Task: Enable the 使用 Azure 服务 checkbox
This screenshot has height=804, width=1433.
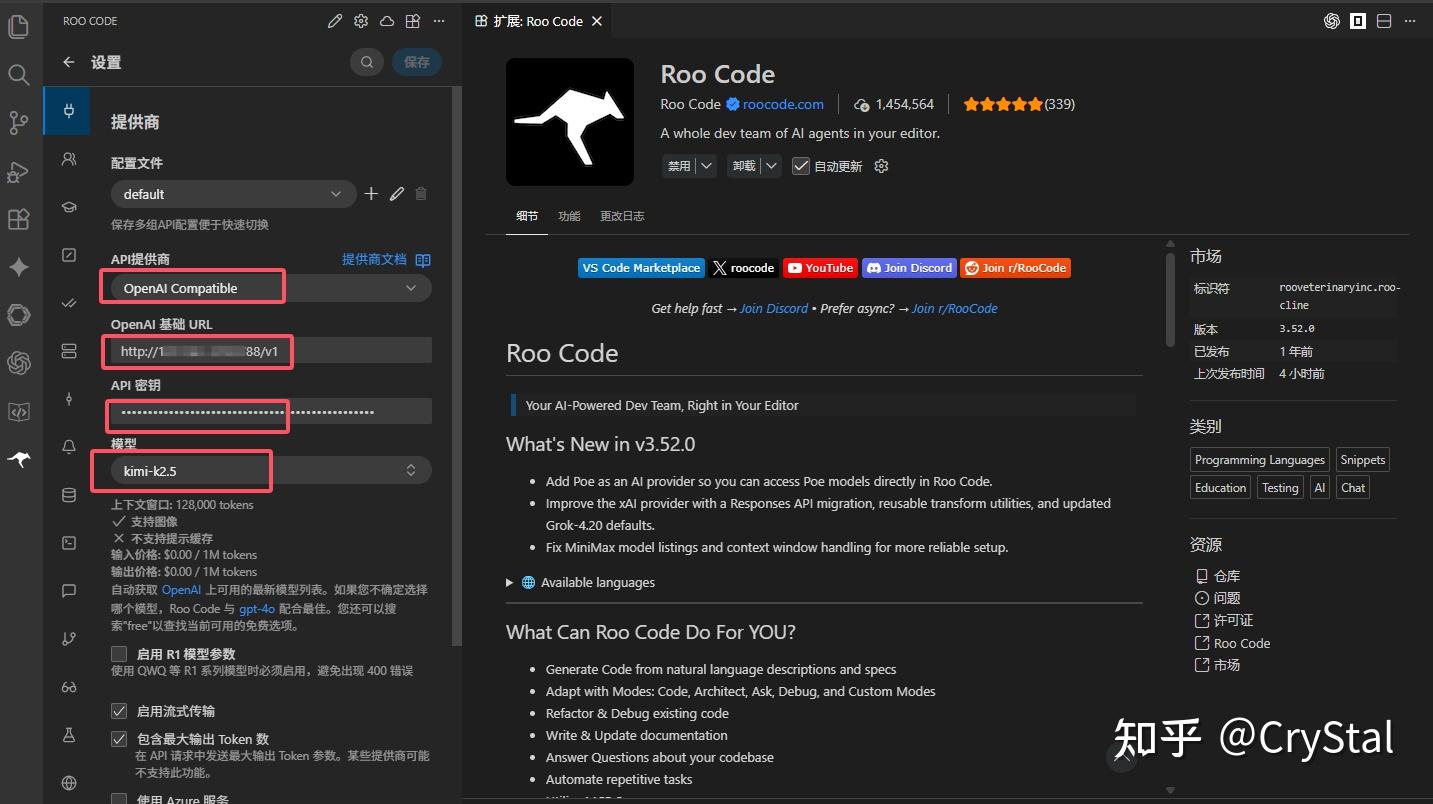Action: pyautogui.click(x=119, y=798)
